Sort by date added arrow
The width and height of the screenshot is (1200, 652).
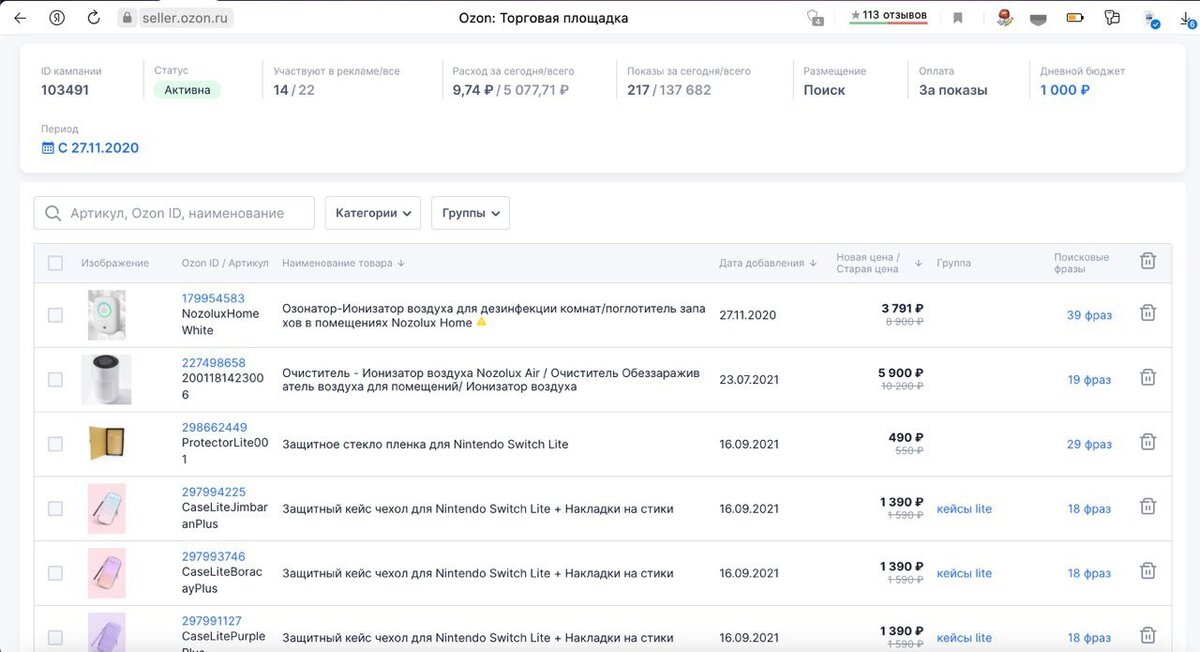point(813,263)
